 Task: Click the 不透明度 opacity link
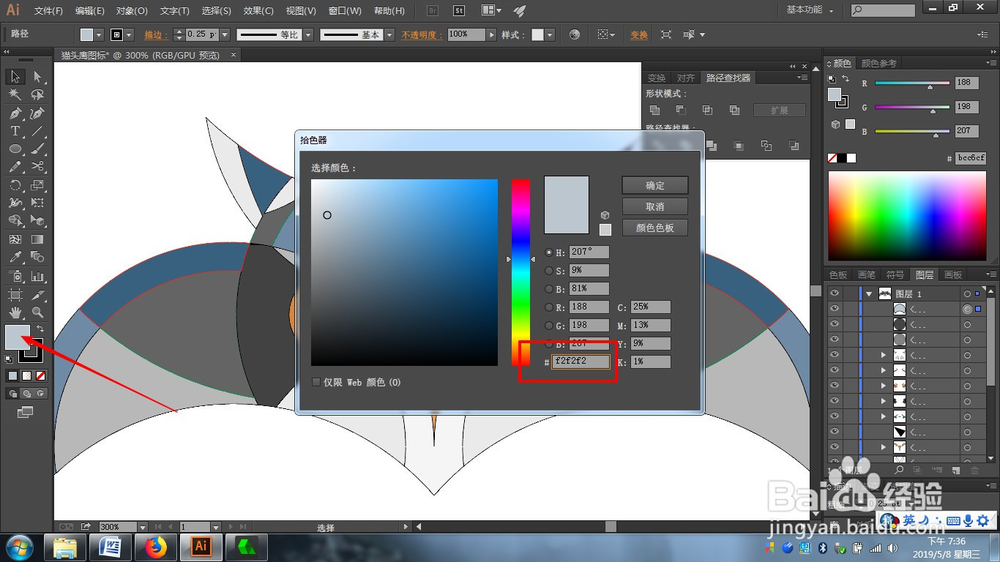[x=422, y=34]
